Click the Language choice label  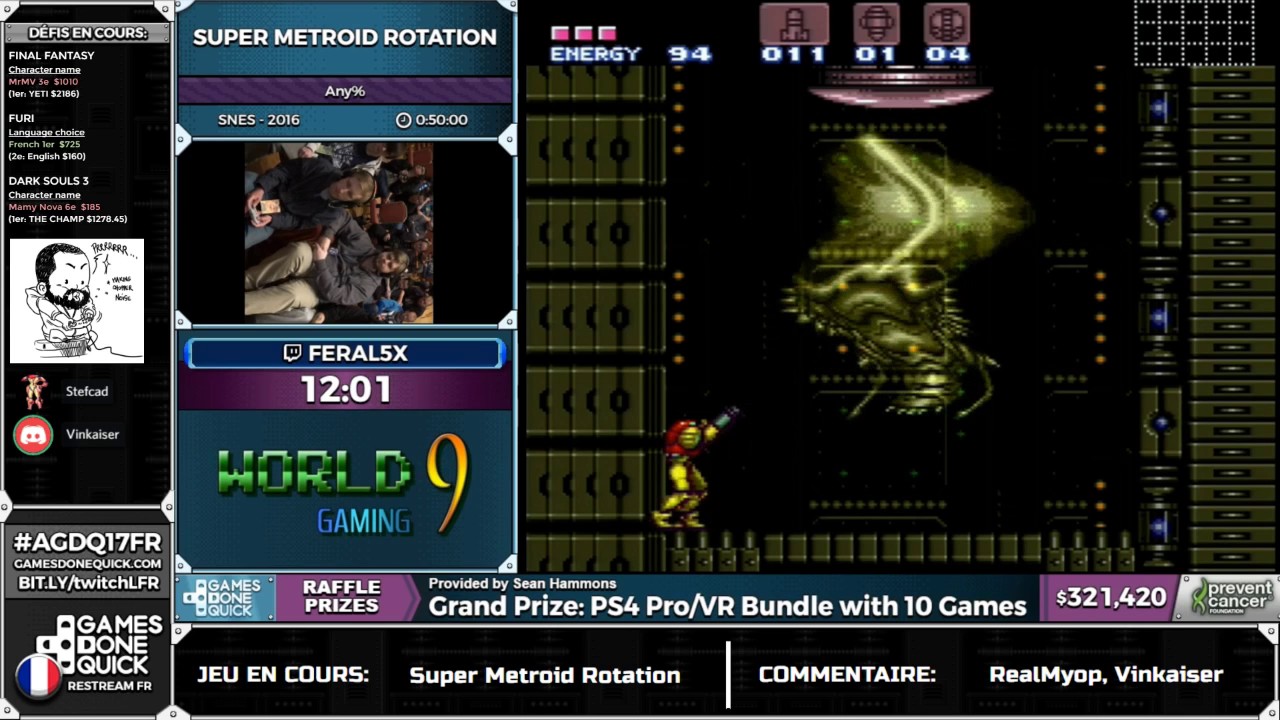46,132
